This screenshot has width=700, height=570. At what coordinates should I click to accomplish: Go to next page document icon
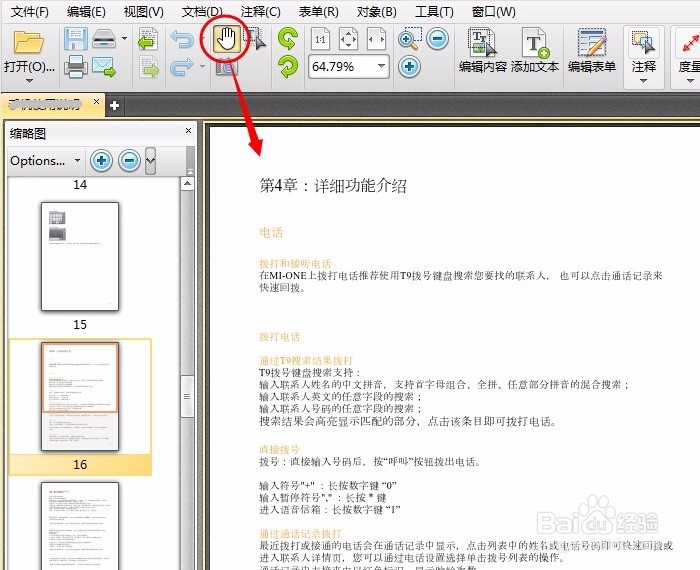tap(149, 67)
